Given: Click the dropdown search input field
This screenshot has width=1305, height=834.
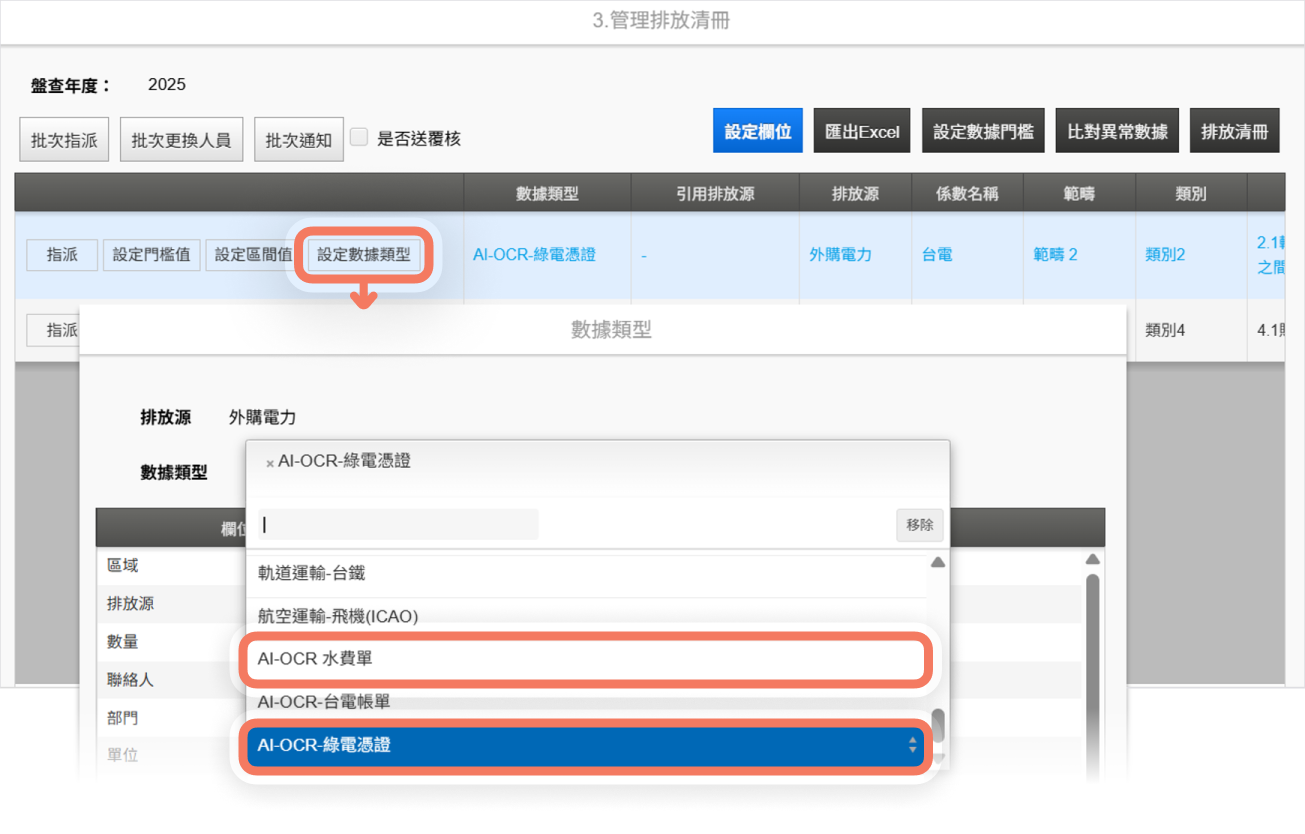Looking at the screenshot, I should (x=398, y=524).
